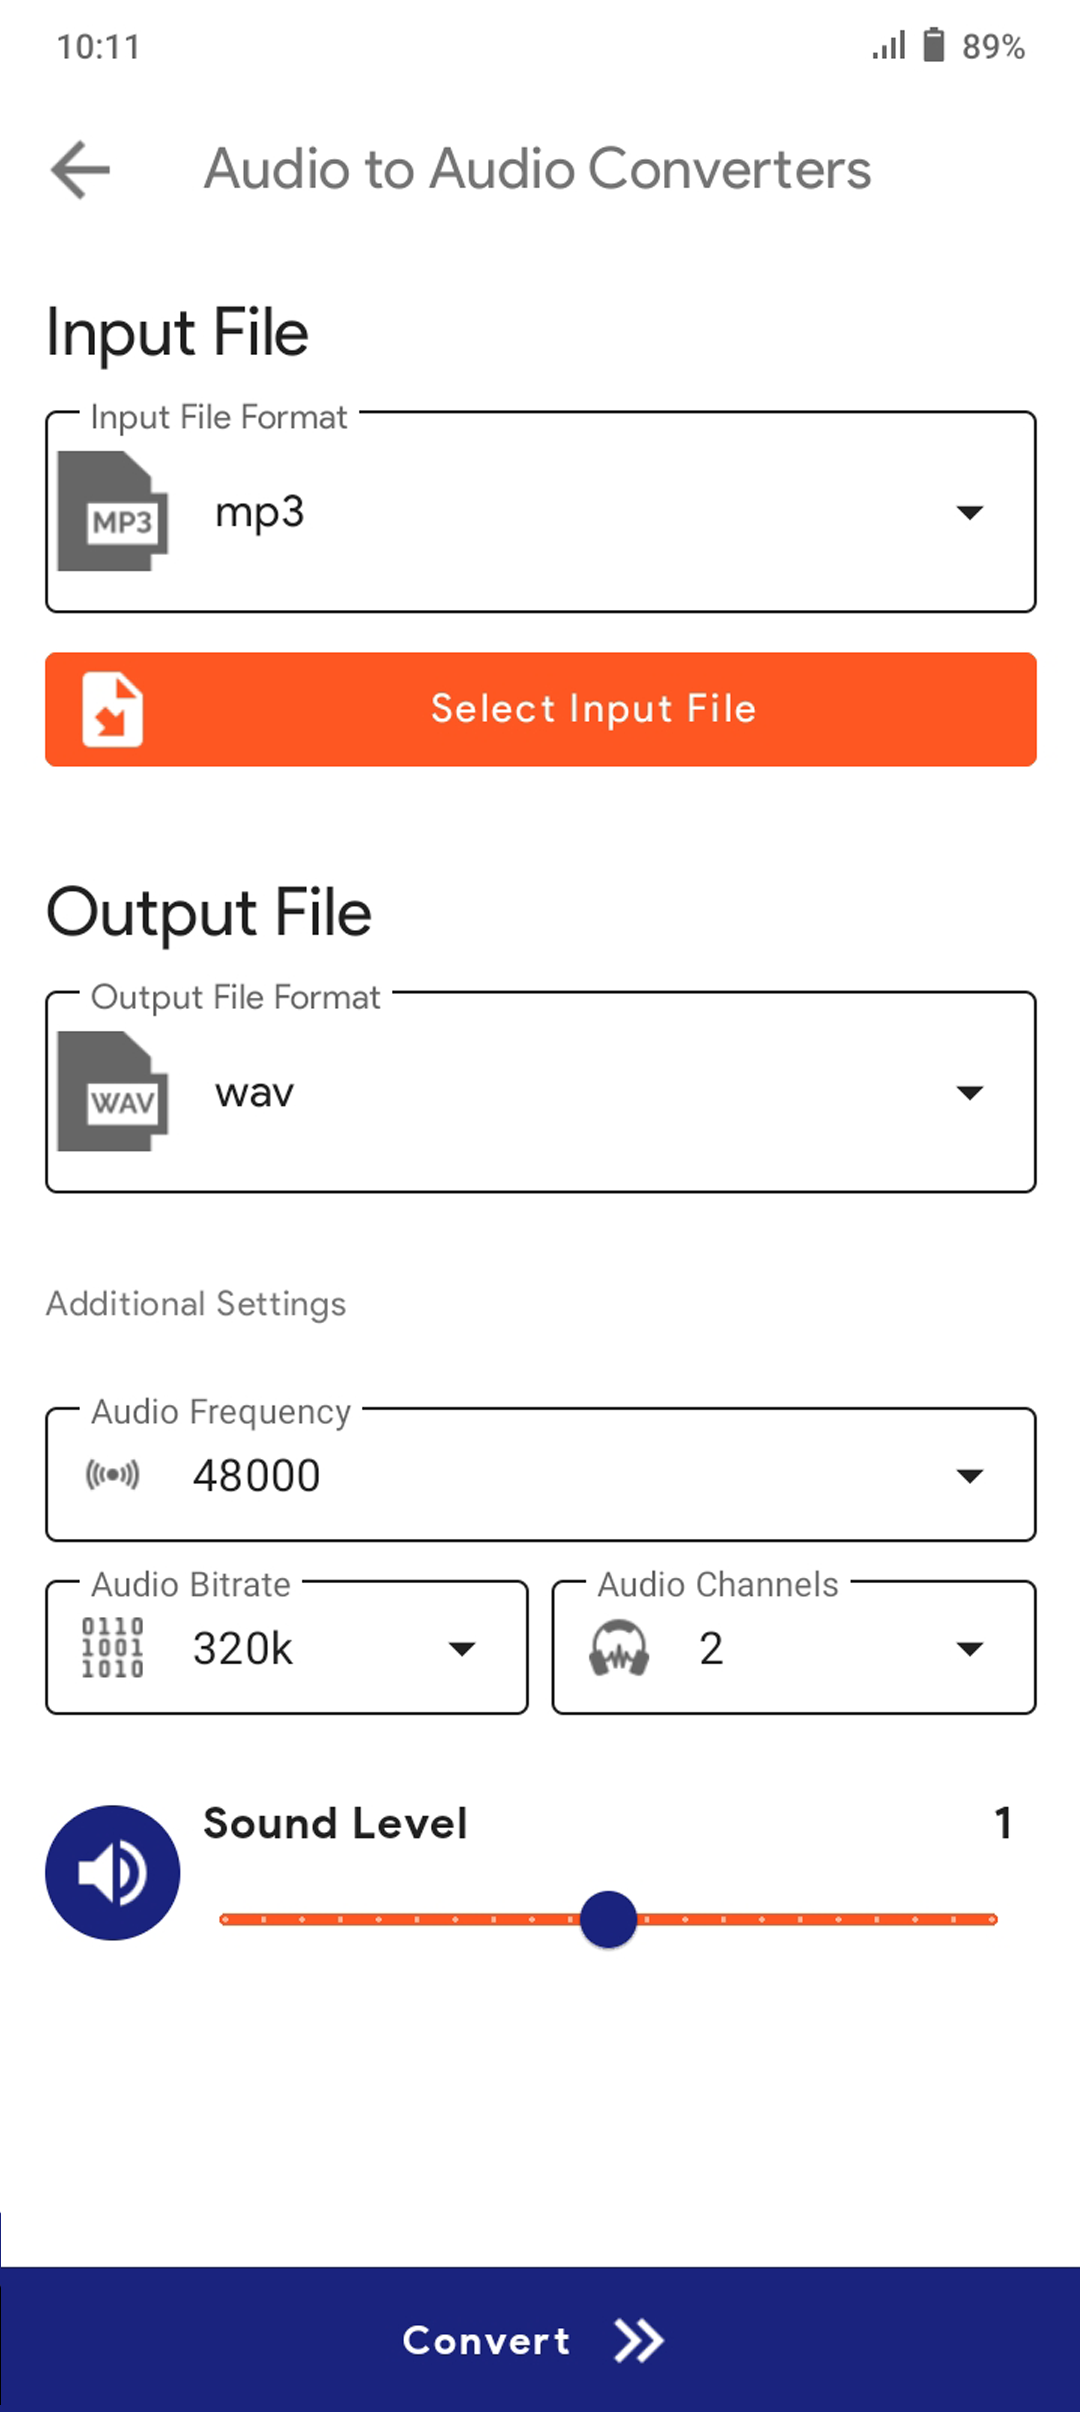Tap the binary bitrate icon

[x=112, y=1647]
